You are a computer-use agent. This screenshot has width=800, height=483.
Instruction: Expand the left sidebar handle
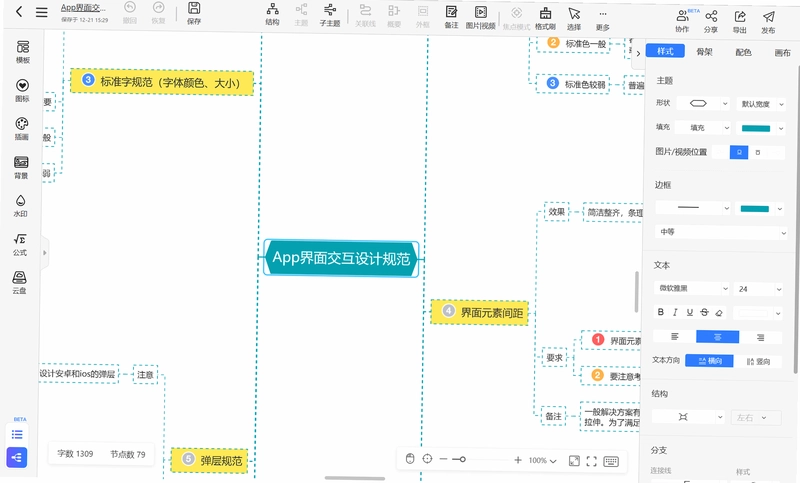click(44, 252)
